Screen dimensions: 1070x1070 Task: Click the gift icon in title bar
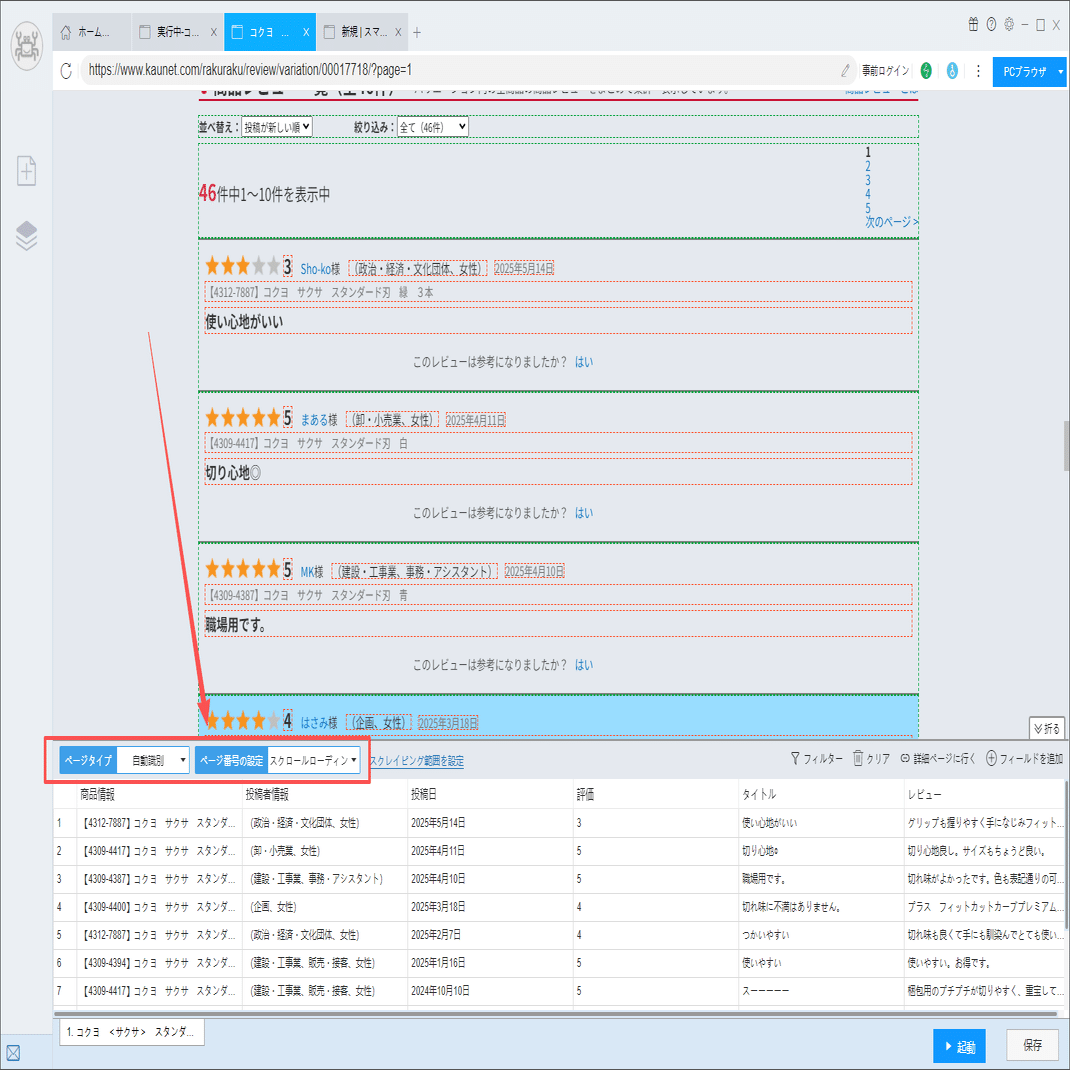tap(973, 25)
